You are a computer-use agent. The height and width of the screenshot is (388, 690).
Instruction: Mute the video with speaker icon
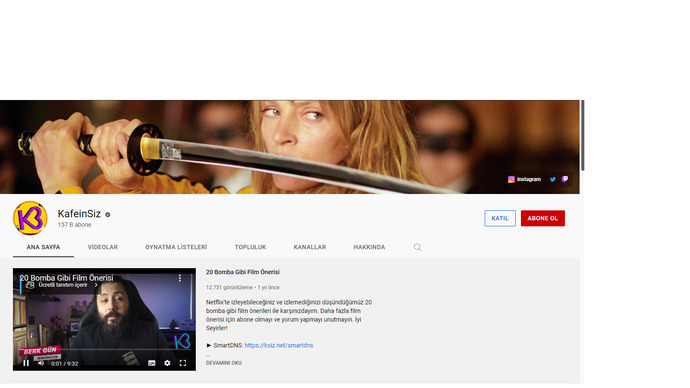tap(41, 363)
